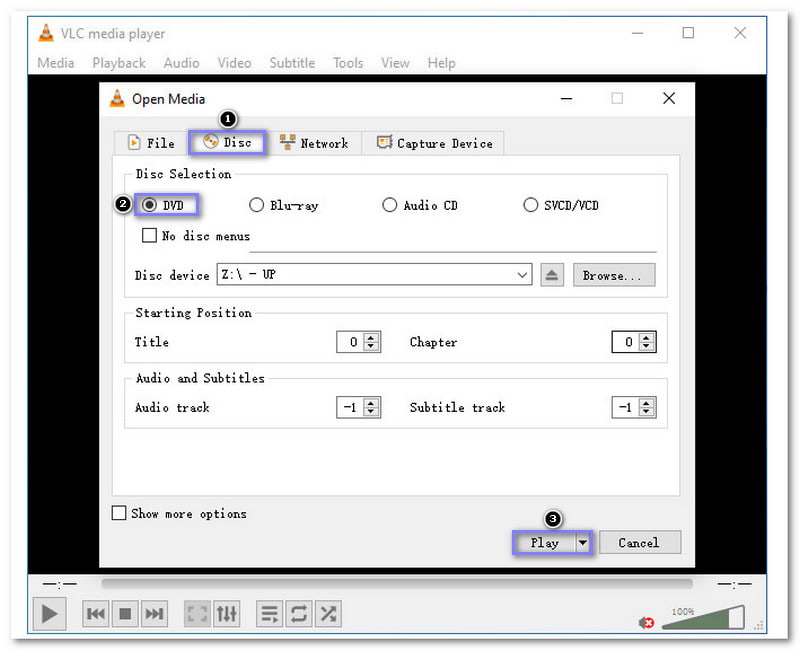The height and width of the screenshot is (651, 800).
Task: Skip to next media track
Action: [x=155, y=613]
